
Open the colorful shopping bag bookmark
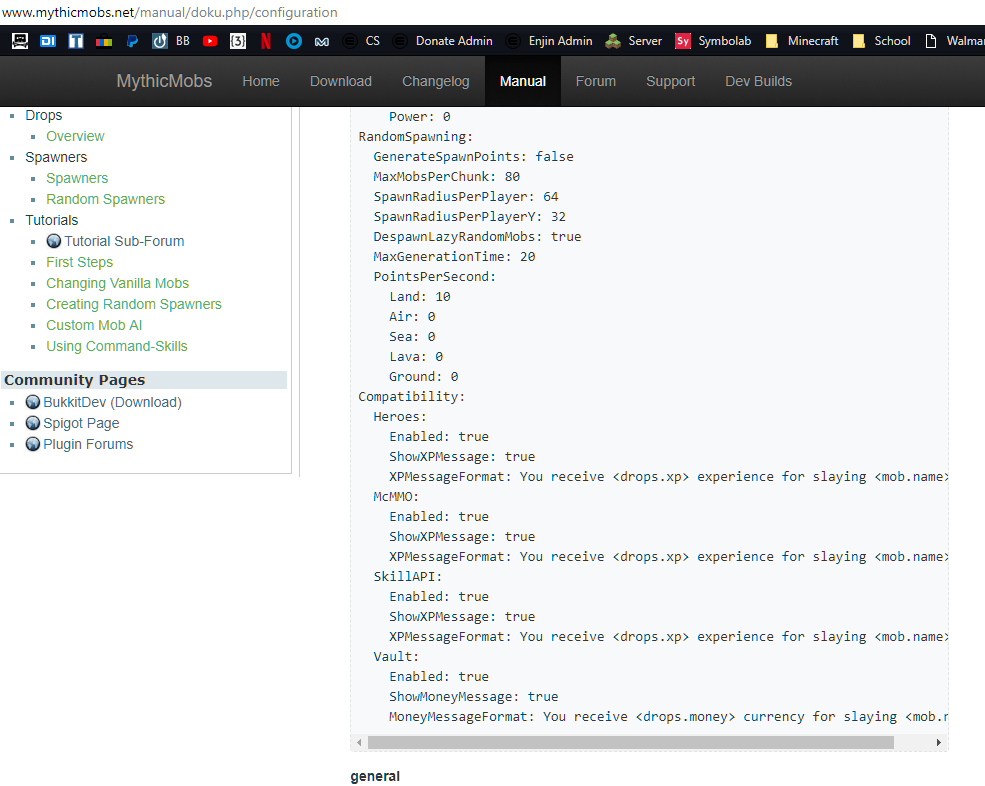104,41
